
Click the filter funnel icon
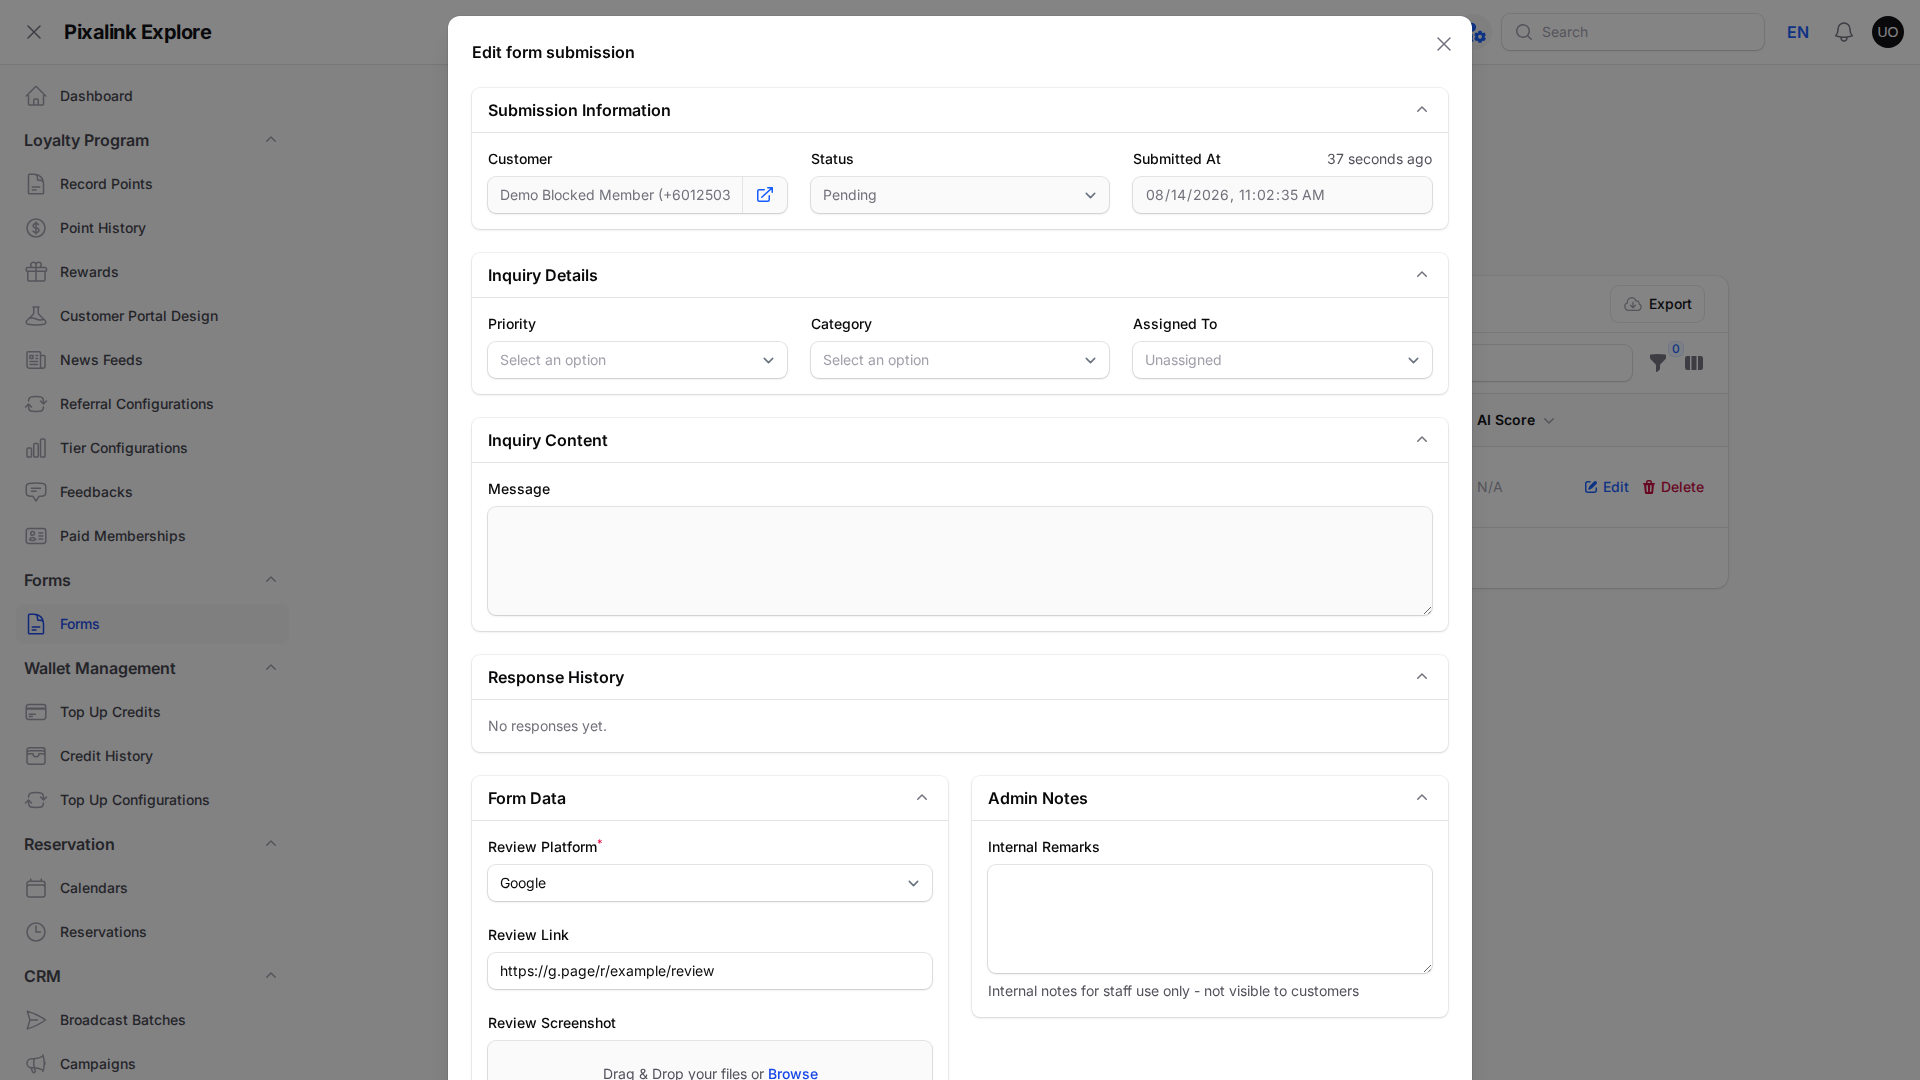point(1657,363)
